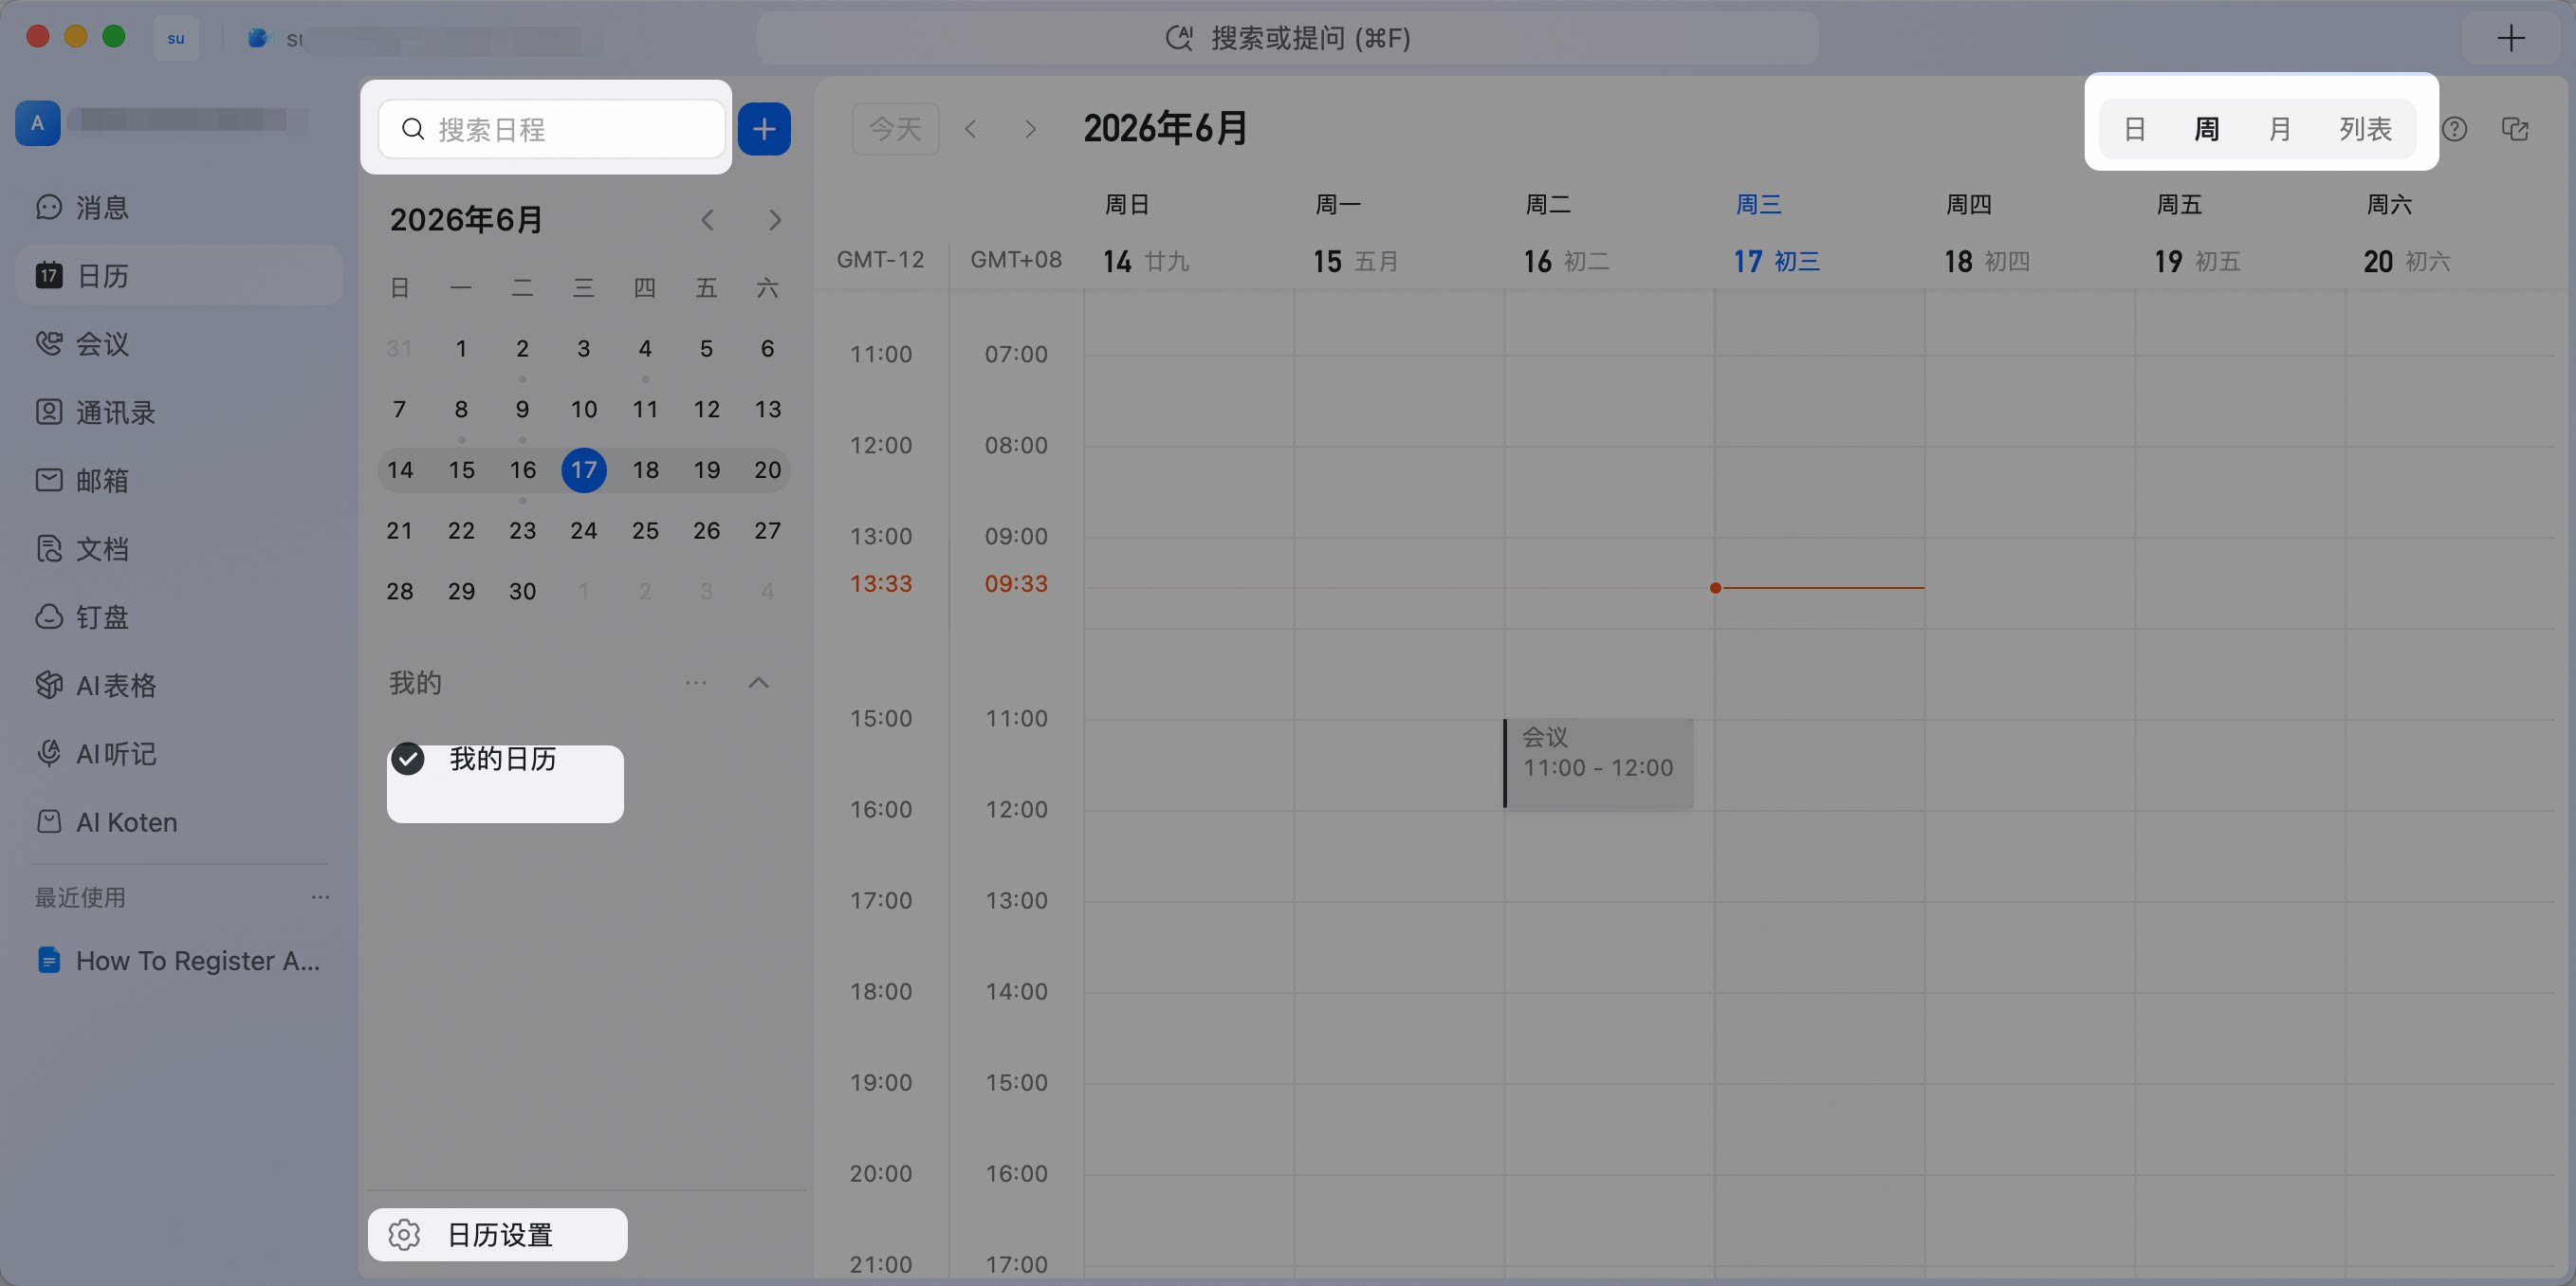Open the AI听记 sidebar item
Viewport: 2576px width, 1286px height.
click(x=96, y=753)
